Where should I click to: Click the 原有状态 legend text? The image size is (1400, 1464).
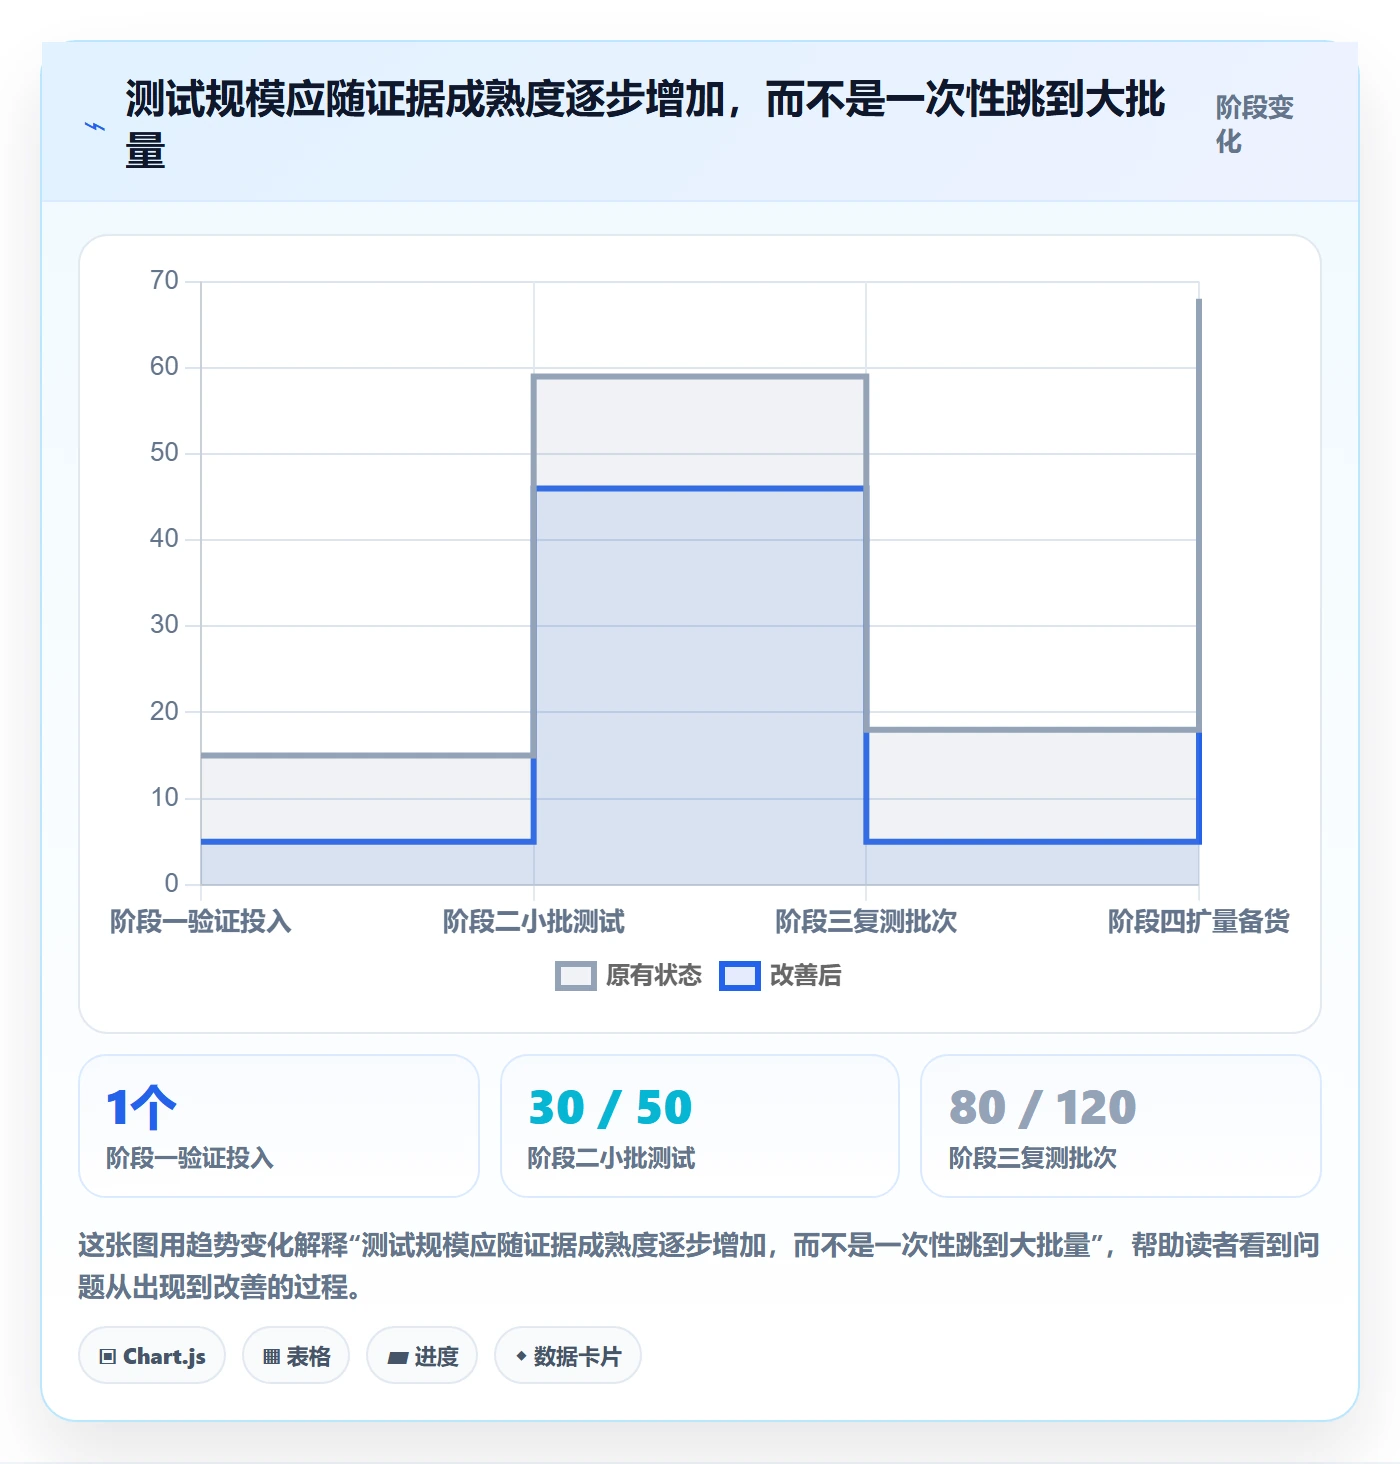pyautogui.click(x=654, y=976)
